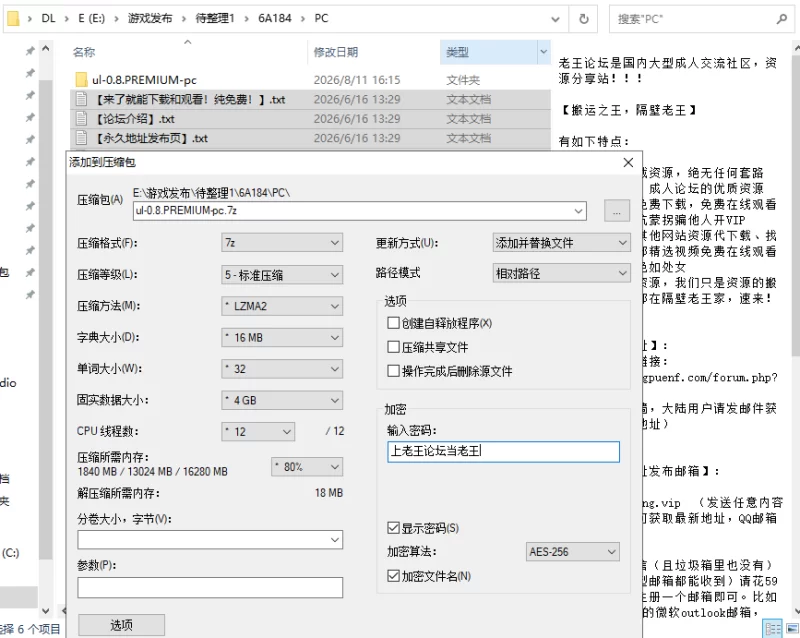The height and width of the screenshot is (638, 800).
Task: Close the 添加到压缩包 dialog
Action: [628, 162]
